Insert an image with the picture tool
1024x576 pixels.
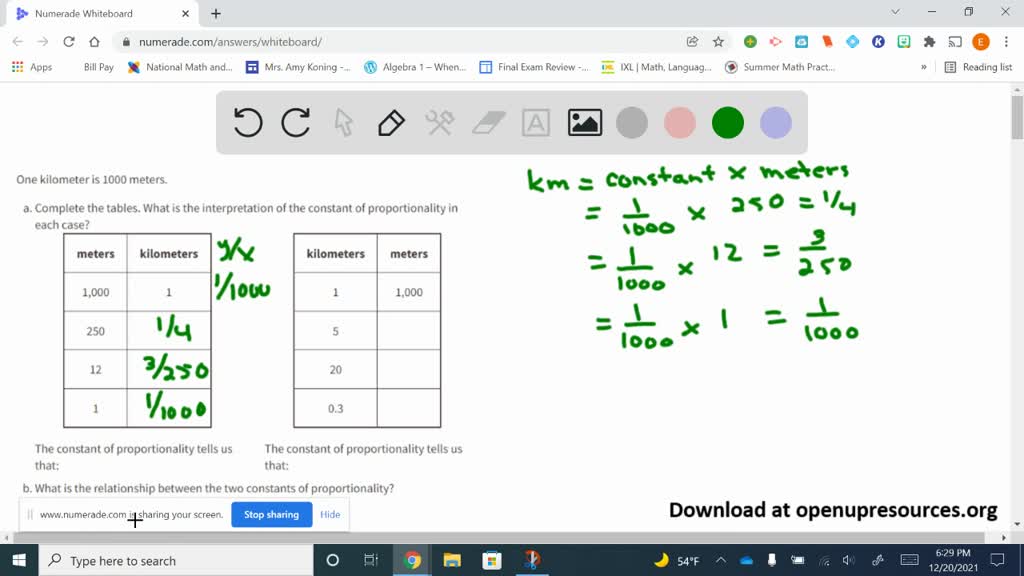tap(584, 123)
